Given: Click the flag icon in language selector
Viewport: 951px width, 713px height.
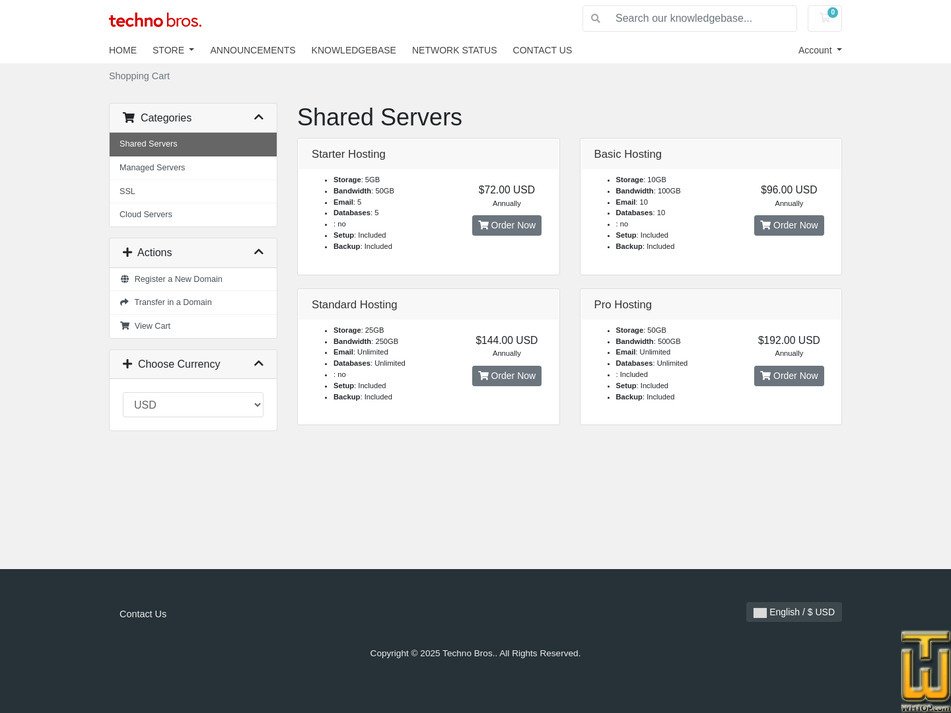Looking at the screenshot, I should pyautogui.click(x=760, y=613).
